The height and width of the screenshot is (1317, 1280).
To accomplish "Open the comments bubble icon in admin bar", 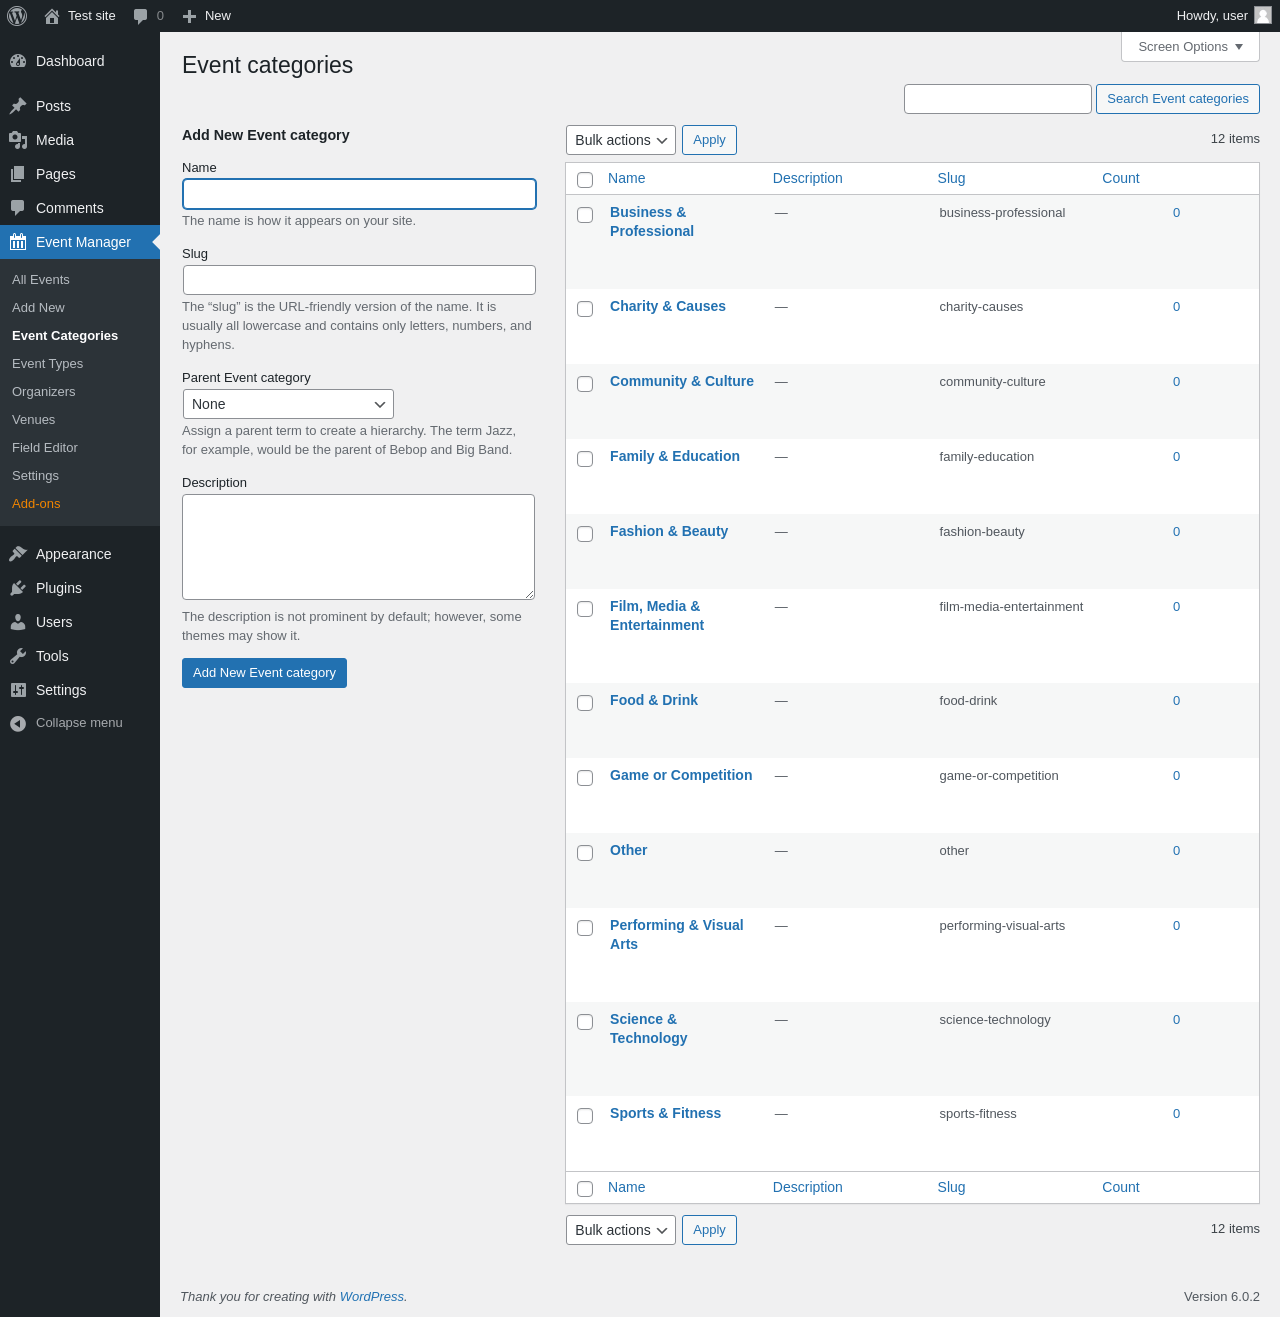I will [x=141, y=16].
